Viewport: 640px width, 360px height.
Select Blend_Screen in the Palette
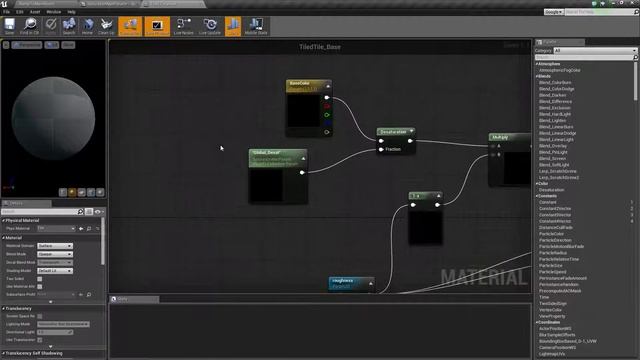click(x=552, y=158)
